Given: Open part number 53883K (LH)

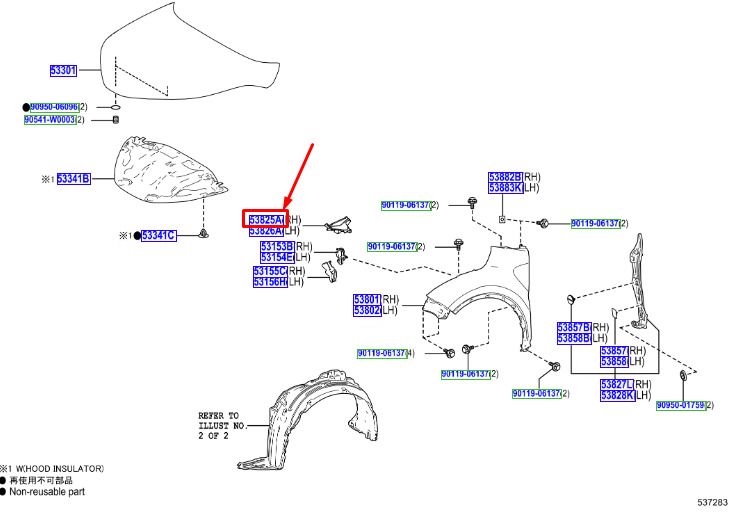Looking at the screenshot, I should tap(505, 188).
